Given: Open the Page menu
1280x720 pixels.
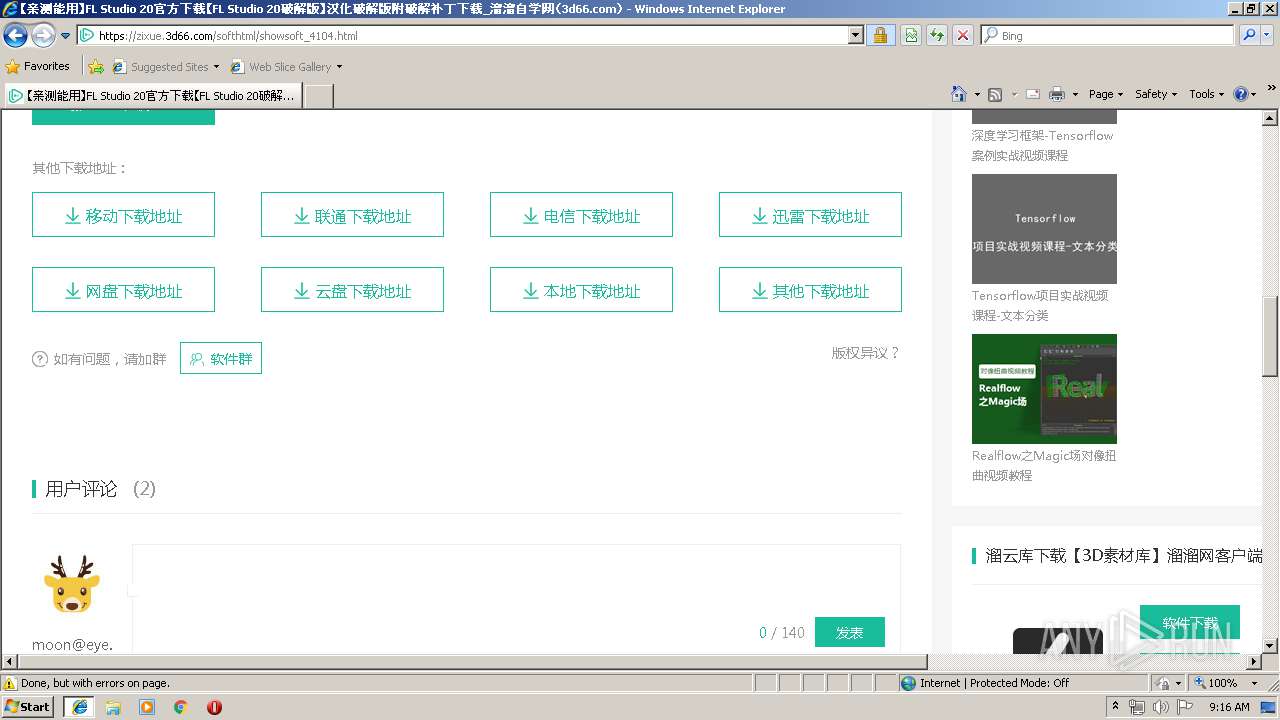Looking at the screenshot, I should 1105,94.
